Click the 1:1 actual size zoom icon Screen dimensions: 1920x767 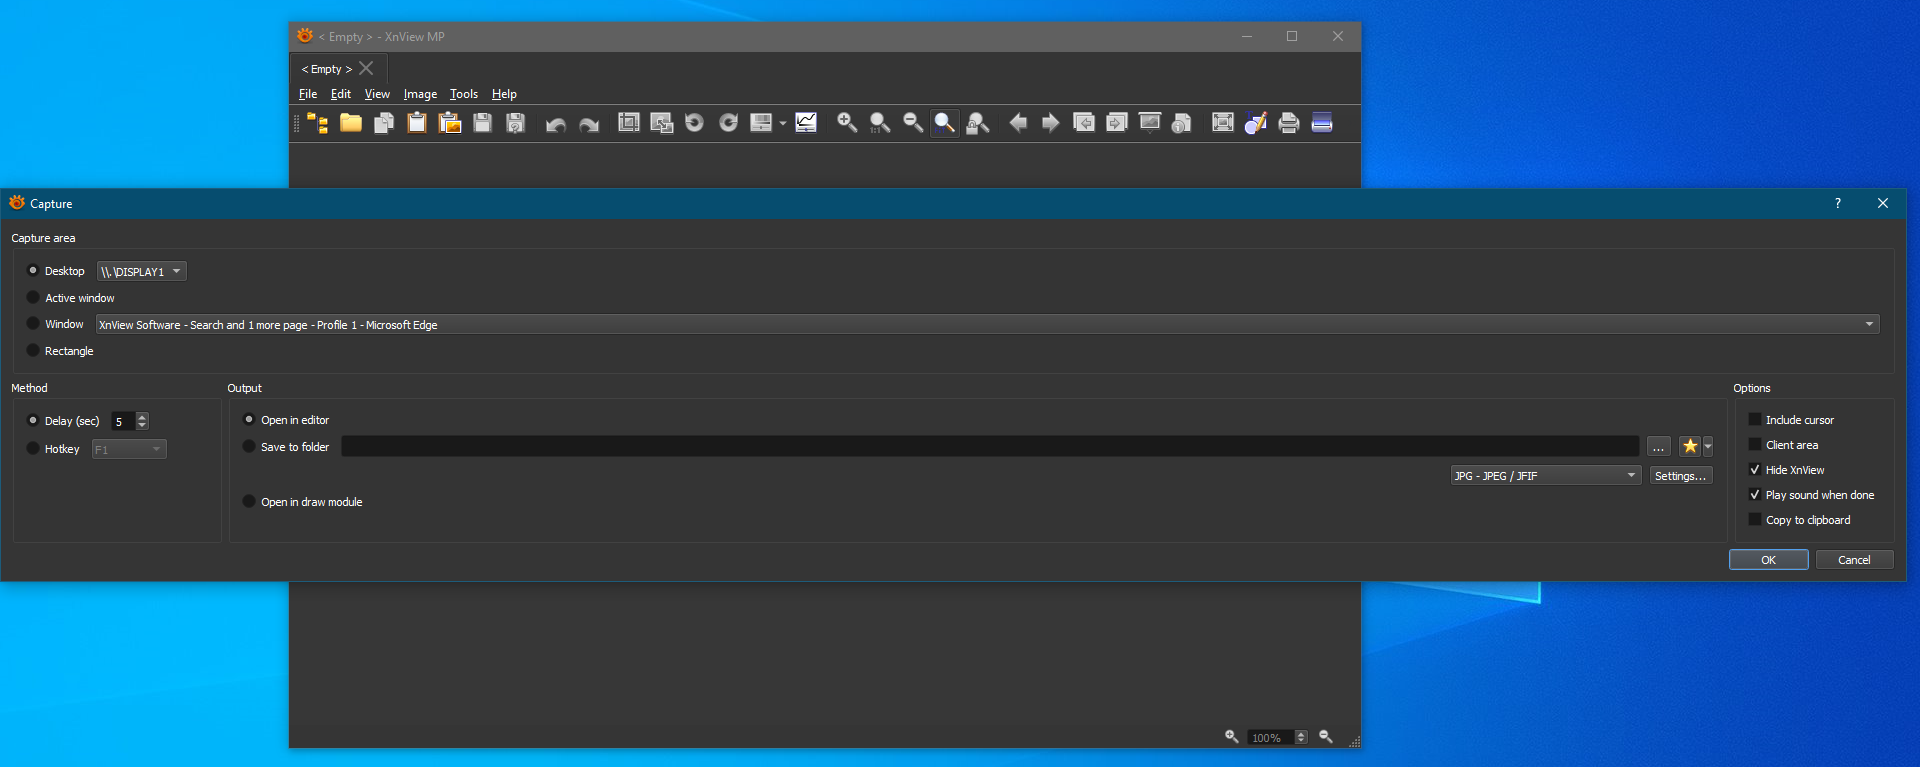click(880, 123)
